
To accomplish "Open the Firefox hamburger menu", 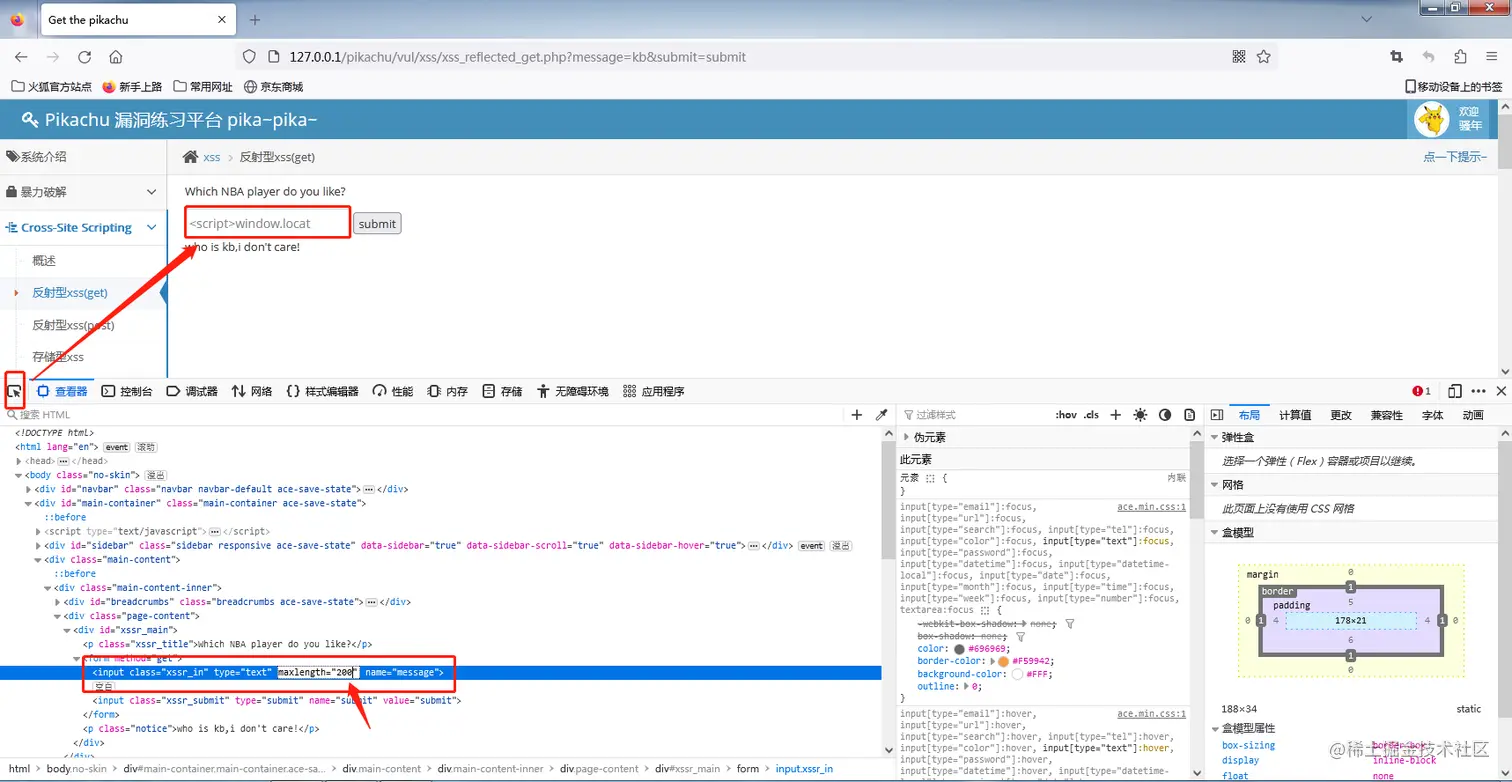I will (1493, 57).
